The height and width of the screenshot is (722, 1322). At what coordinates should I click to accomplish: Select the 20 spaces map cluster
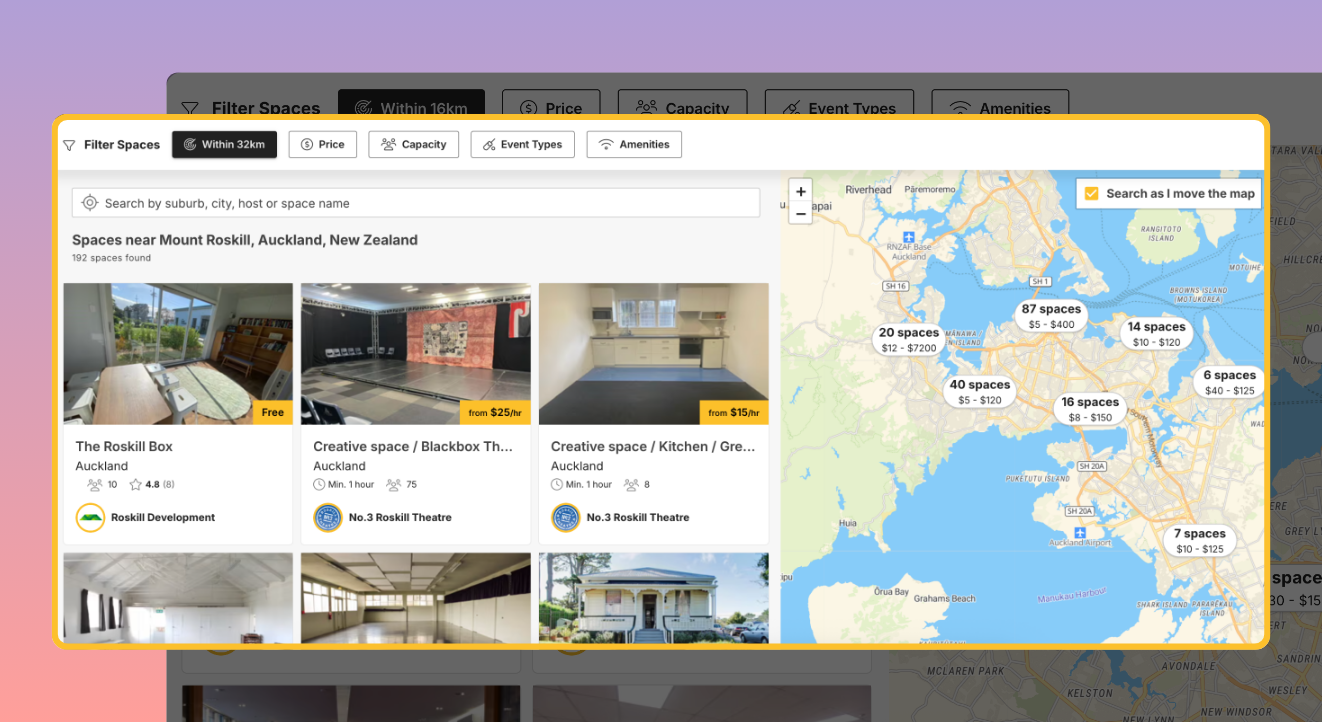pos(909,340)
